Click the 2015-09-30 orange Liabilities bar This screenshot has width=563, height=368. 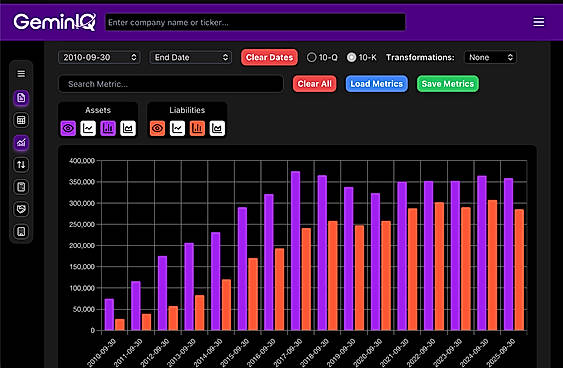(x=253, y=294)
